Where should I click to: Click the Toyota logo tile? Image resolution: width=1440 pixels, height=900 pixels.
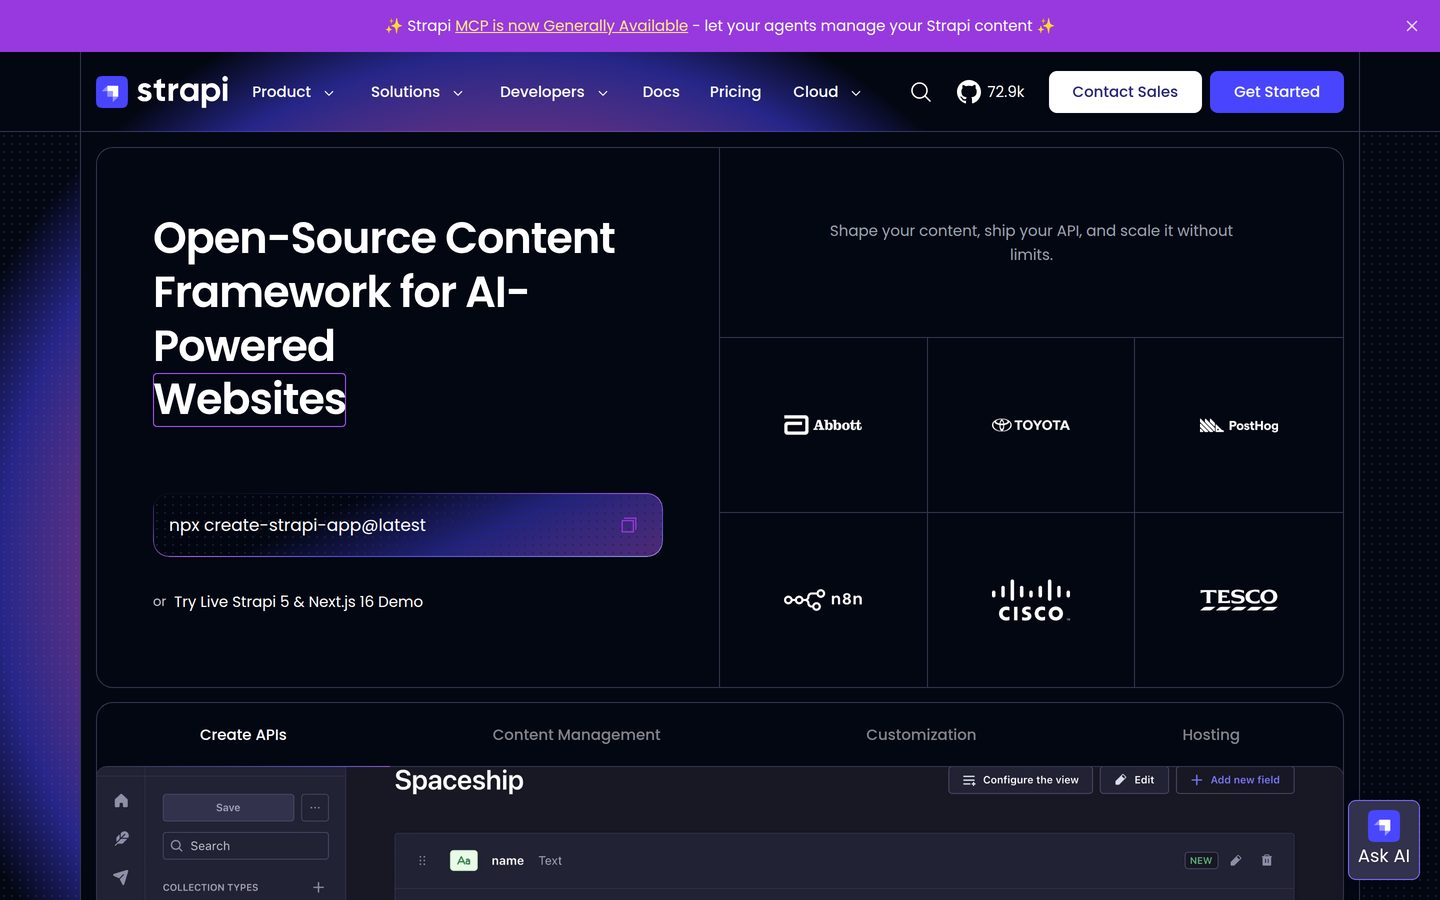[1031, 425]
